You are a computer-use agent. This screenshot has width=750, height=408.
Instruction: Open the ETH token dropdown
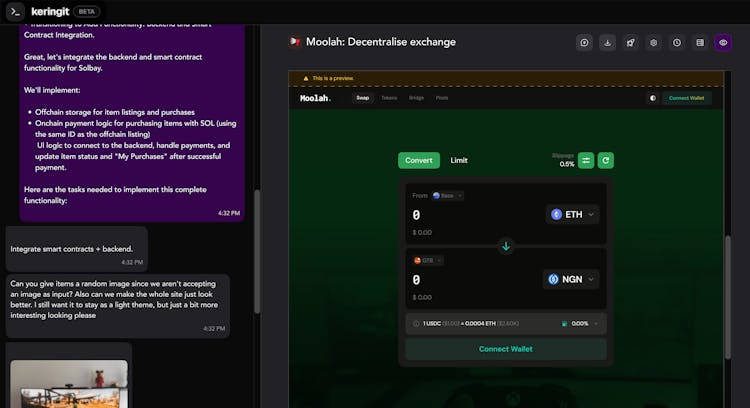pyautogui.click(x=573, y=214)
